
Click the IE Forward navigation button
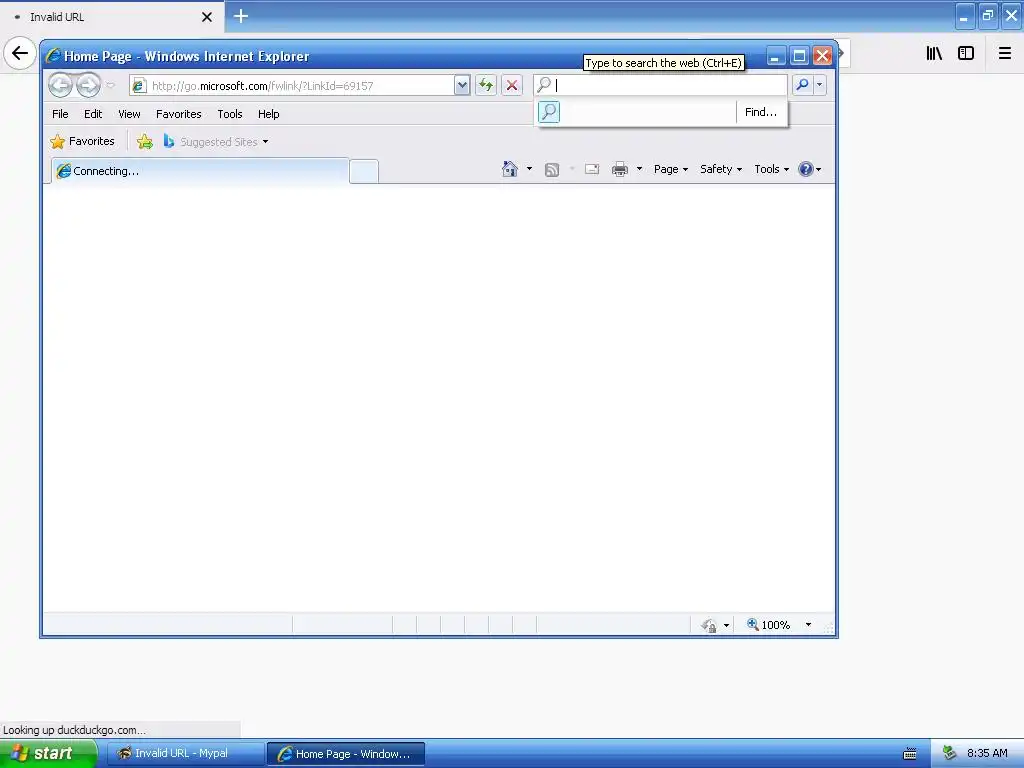(88, 85)
